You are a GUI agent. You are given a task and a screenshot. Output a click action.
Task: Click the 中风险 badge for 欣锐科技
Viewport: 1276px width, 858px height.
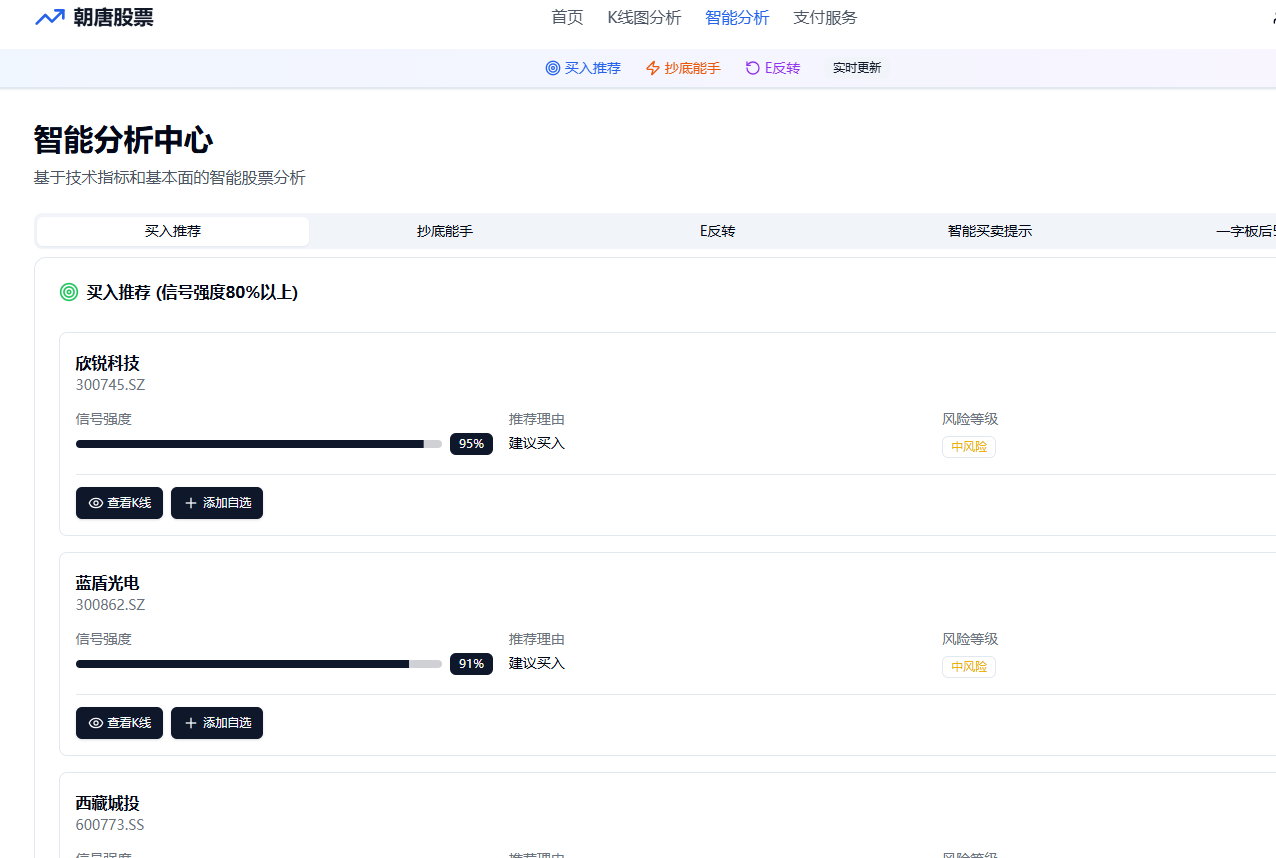click(x=968, y=447)
